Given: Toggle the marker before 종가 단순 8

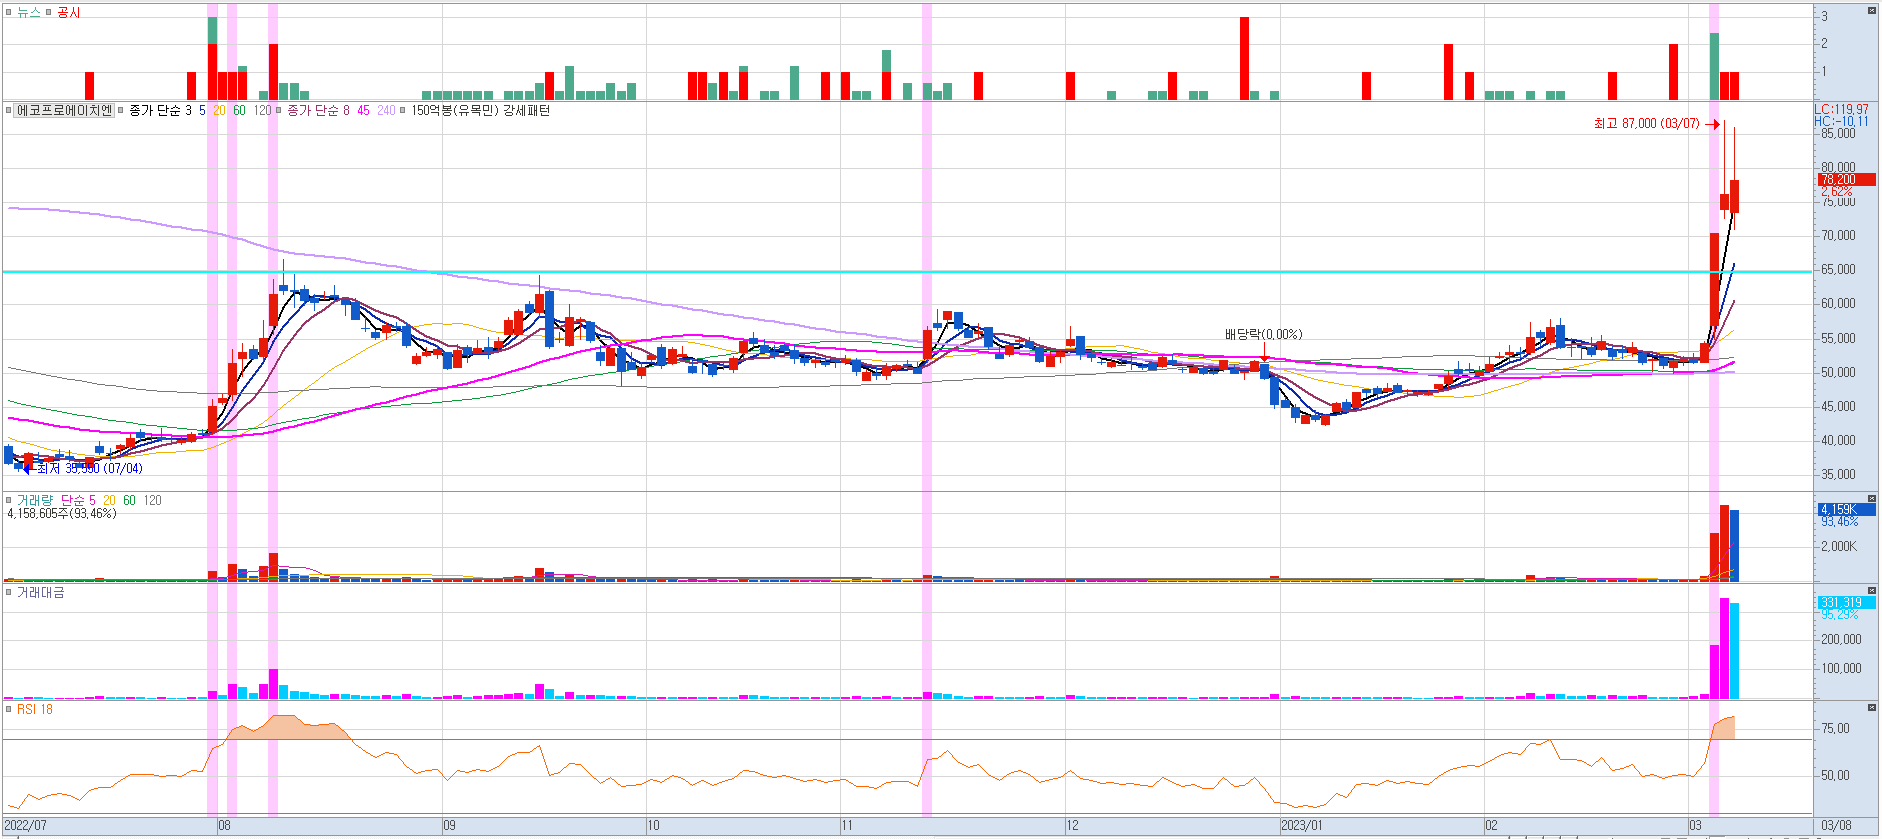Looking at the screenshot, I should (x=280, y=110).
